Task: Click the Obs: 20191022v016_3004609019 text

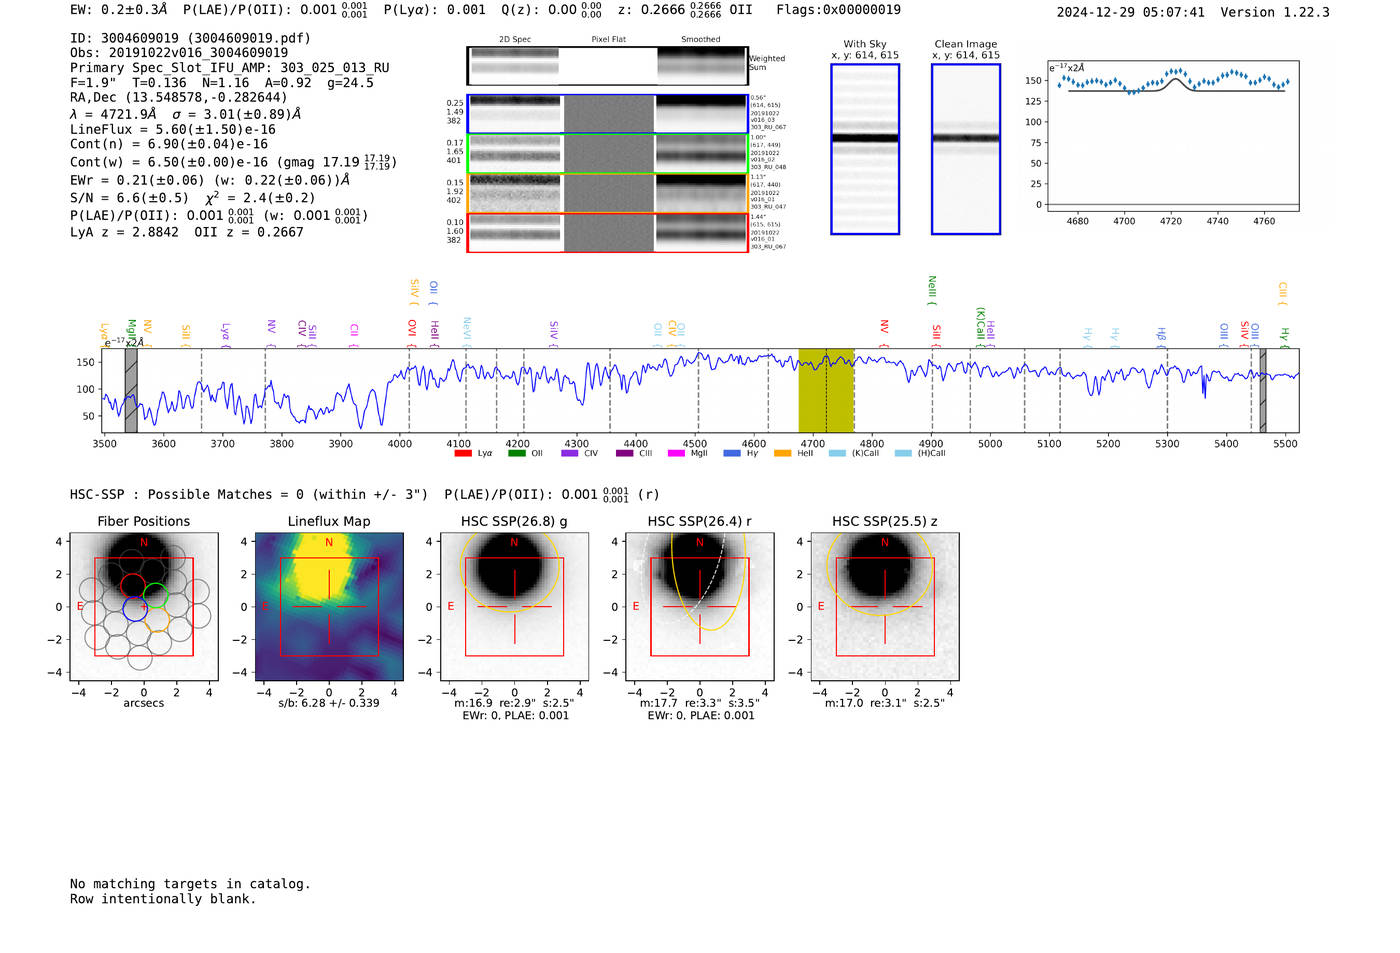Action: pyautogui.click(x=179, y=53)
